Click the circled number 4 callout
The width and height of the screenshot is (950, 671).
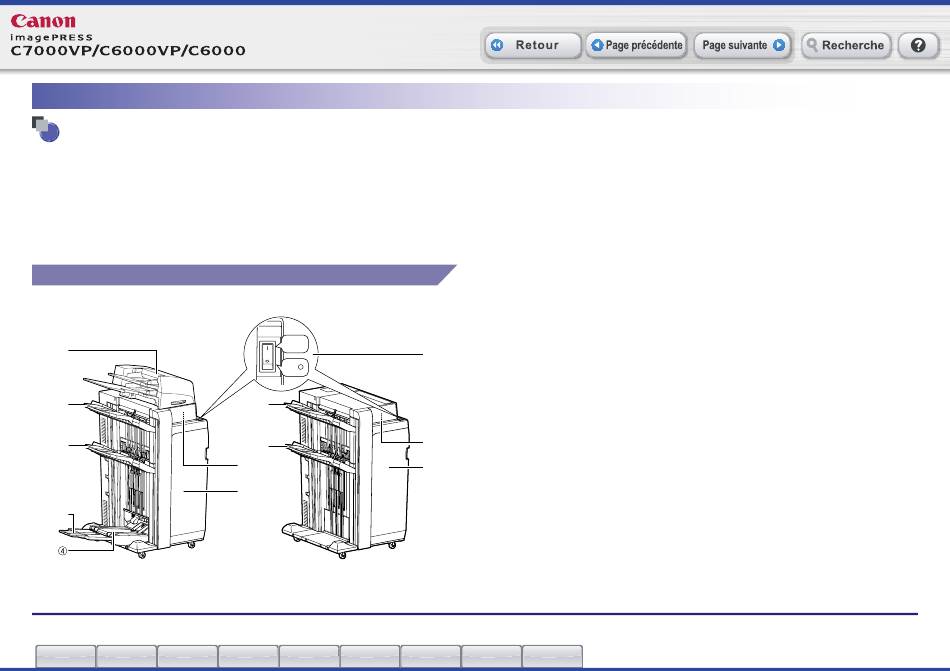coord(63,549)
